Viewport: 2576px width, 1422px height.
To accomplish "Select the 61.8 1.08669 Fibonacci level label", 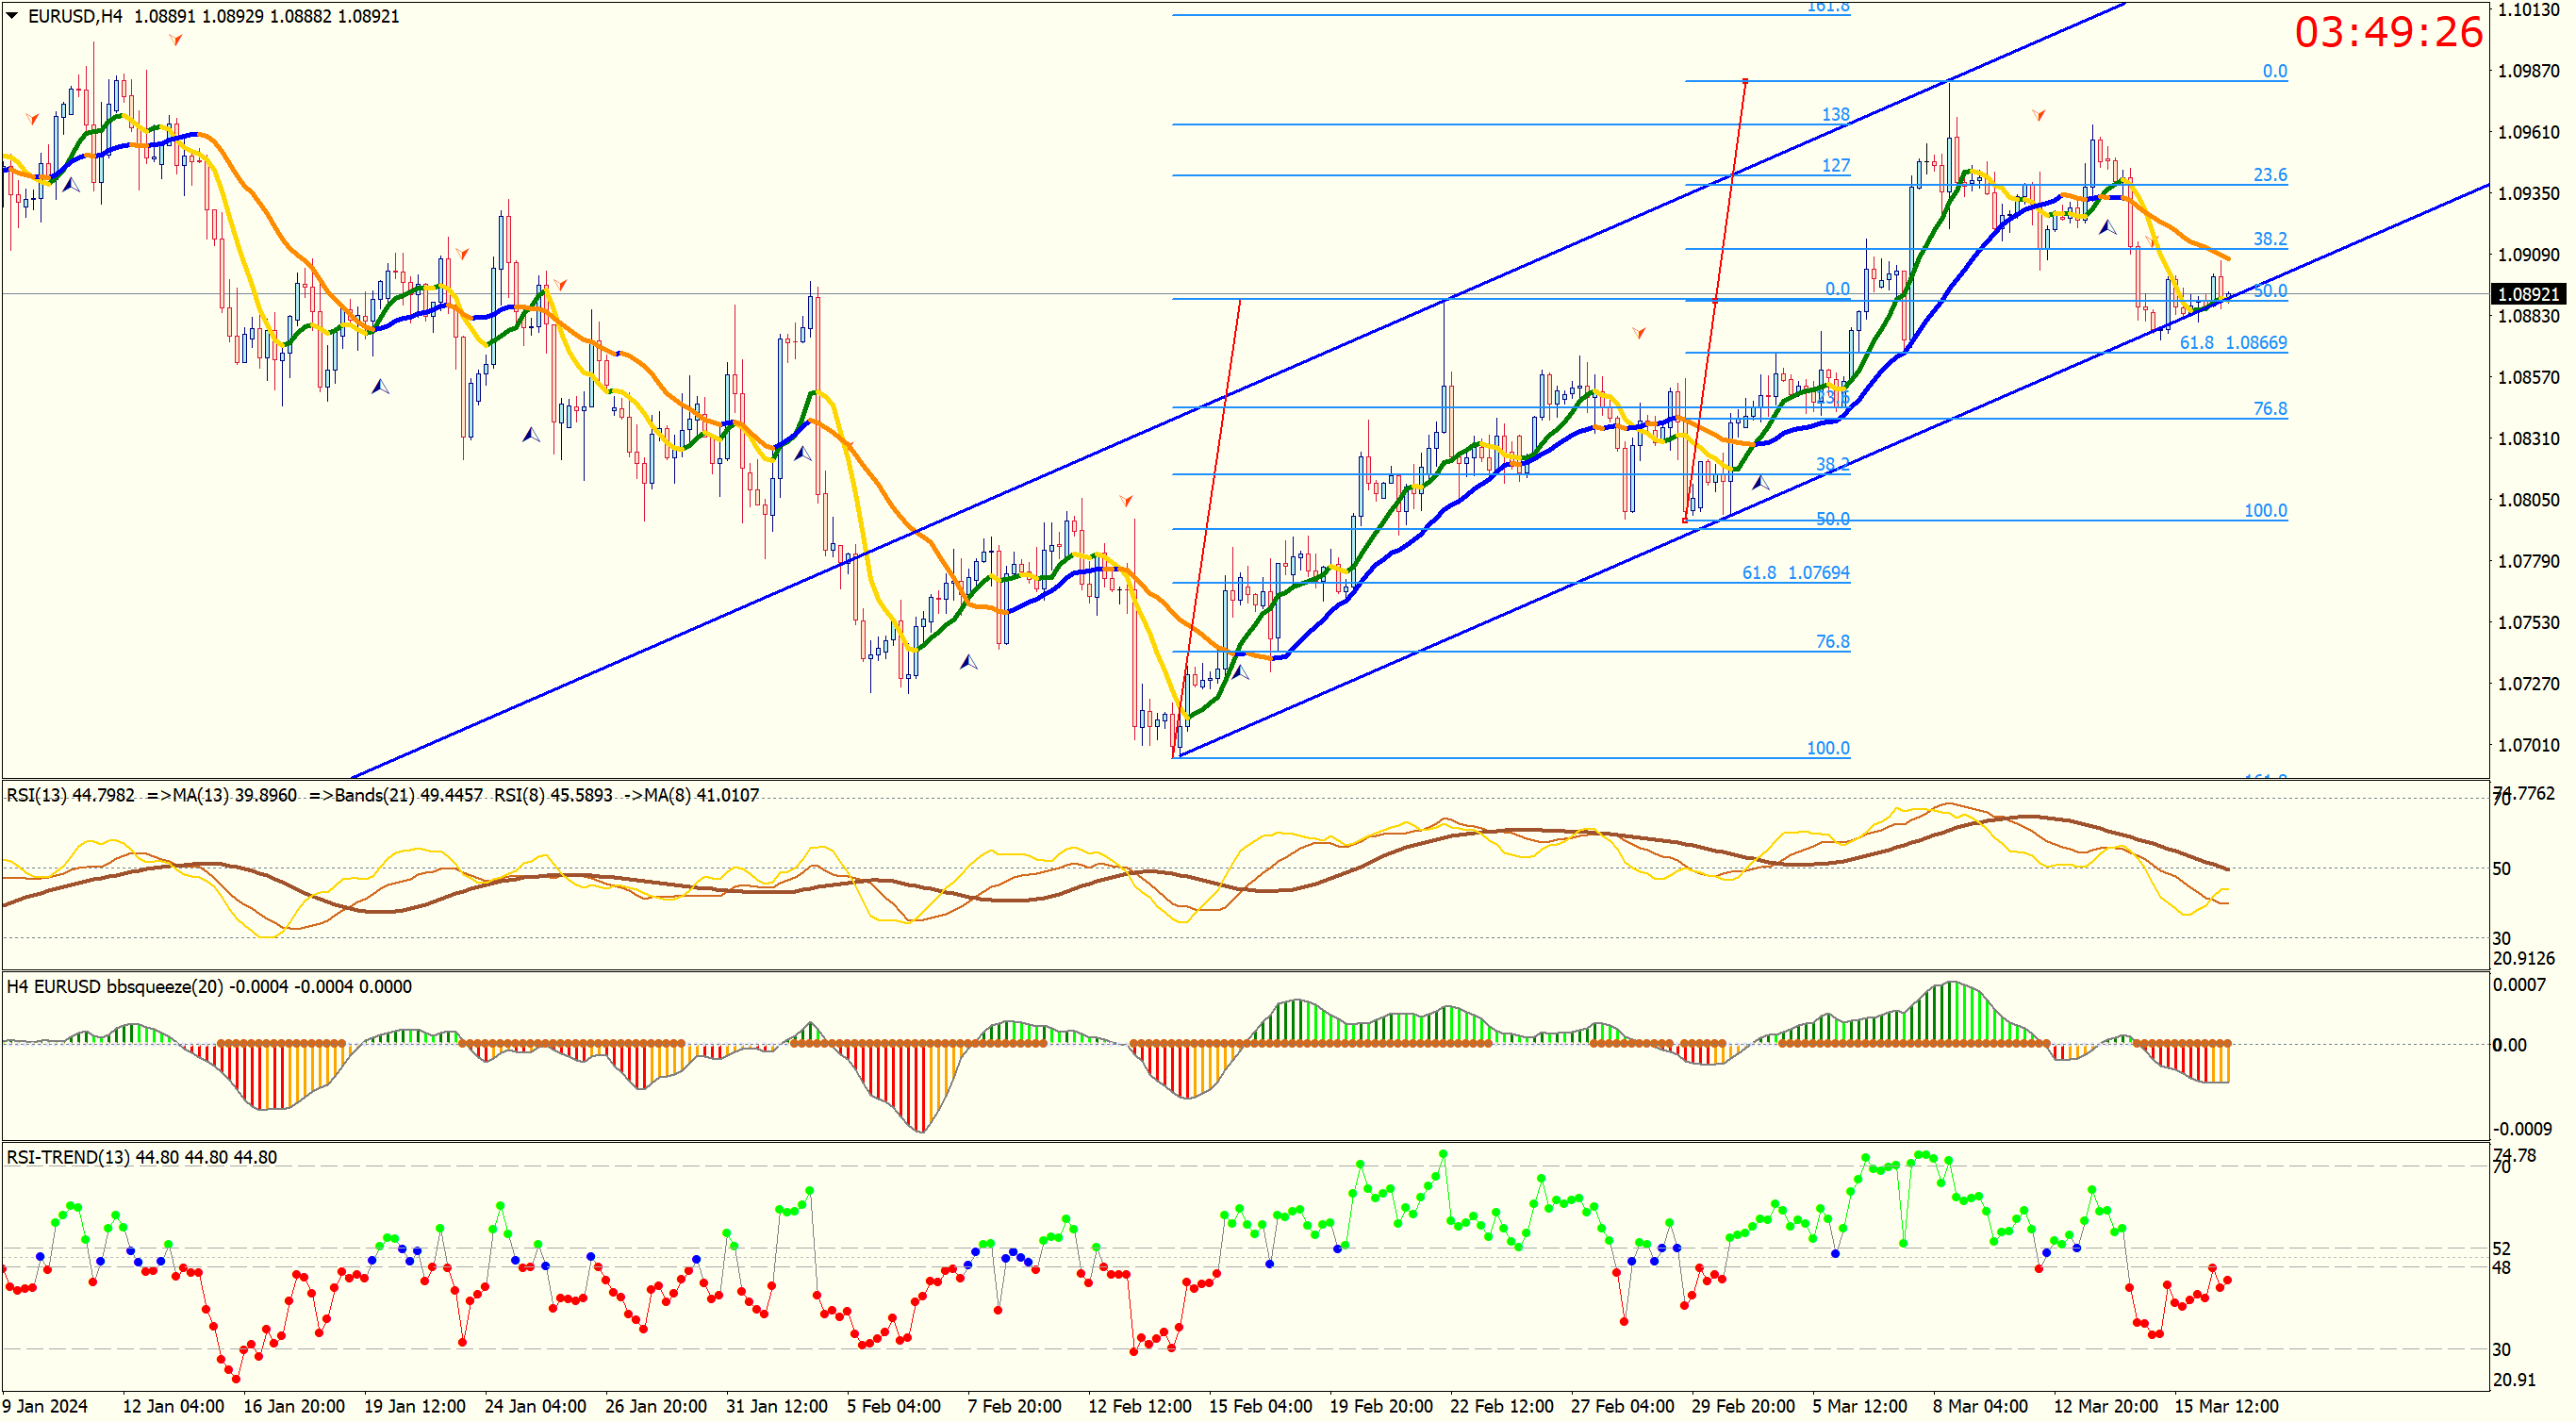I will (x=2232, y=343).
